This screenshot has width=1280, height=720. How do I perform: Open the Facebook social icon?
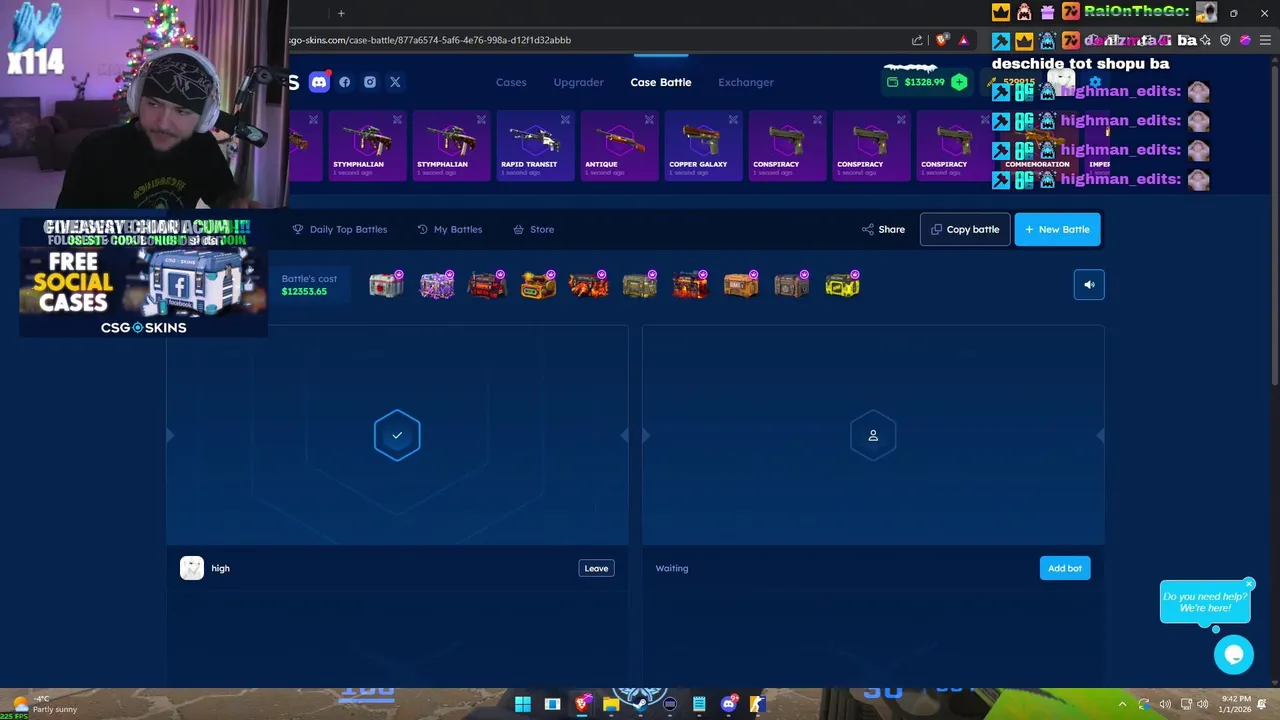coord(345,82)
